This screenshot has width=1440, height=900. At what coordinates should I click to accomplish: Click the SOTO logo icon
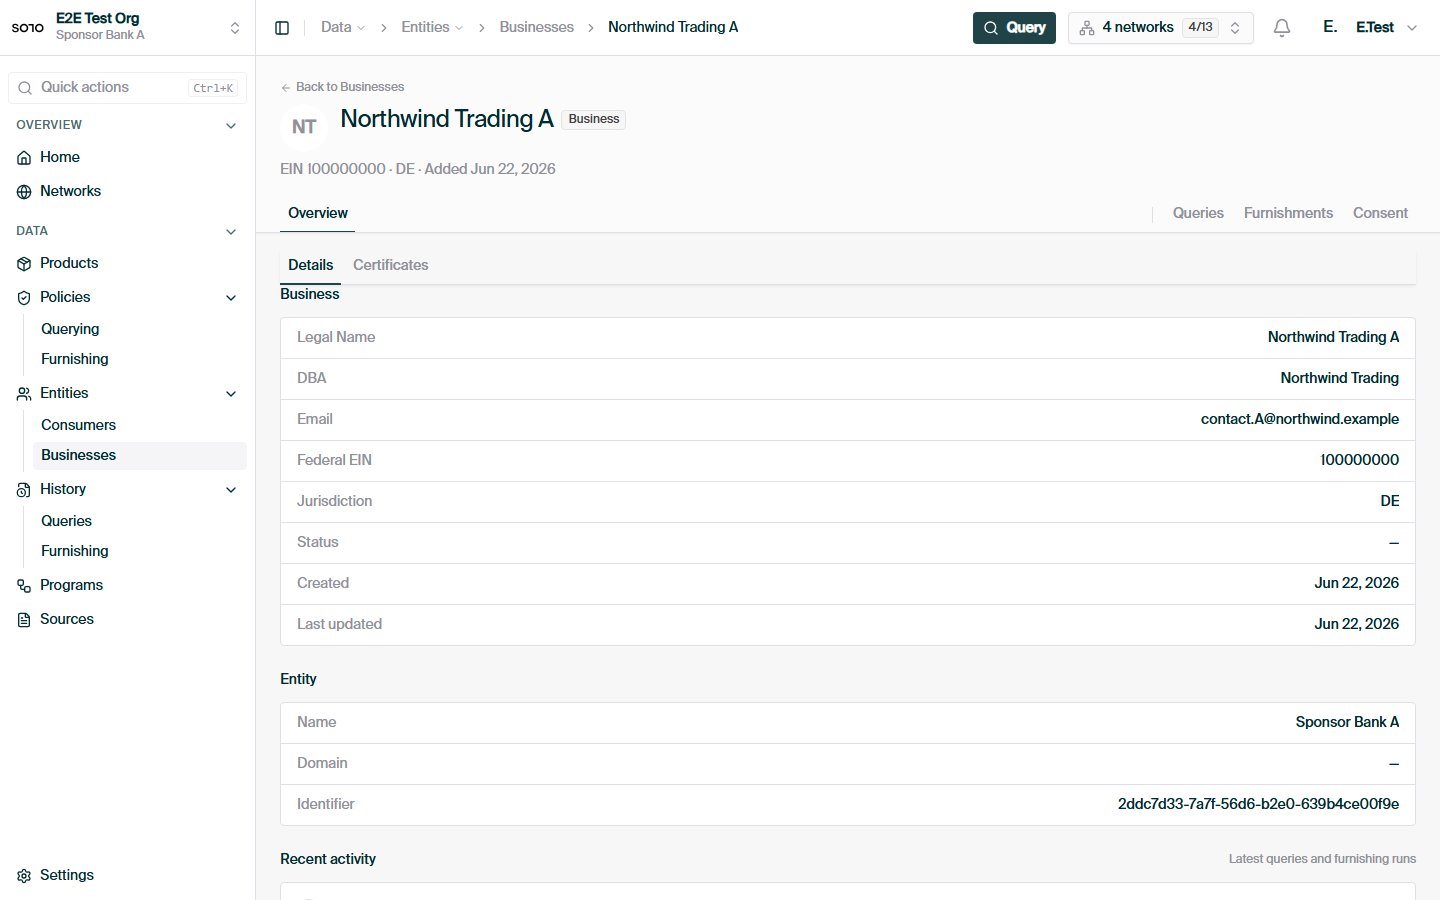28,27
